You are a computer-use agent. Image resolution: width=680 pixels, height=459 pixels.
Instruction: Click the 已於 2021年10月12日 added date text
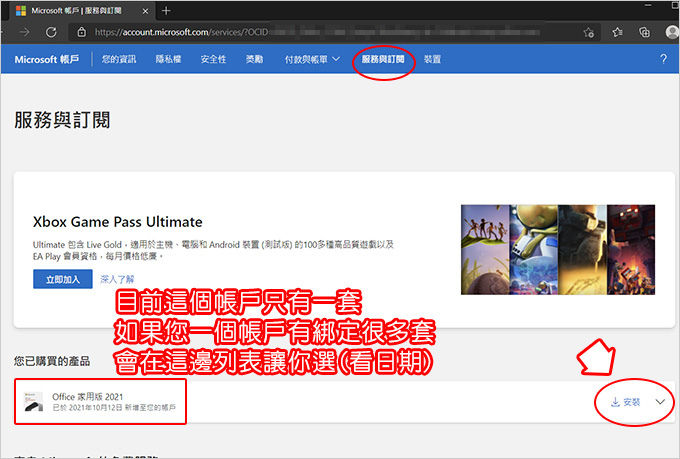114,408
